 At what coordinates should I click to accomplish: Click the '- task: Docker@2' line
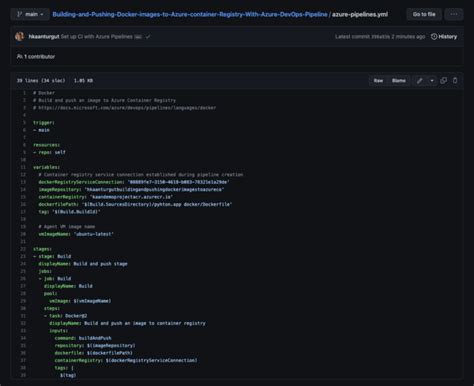click(65, 316)
